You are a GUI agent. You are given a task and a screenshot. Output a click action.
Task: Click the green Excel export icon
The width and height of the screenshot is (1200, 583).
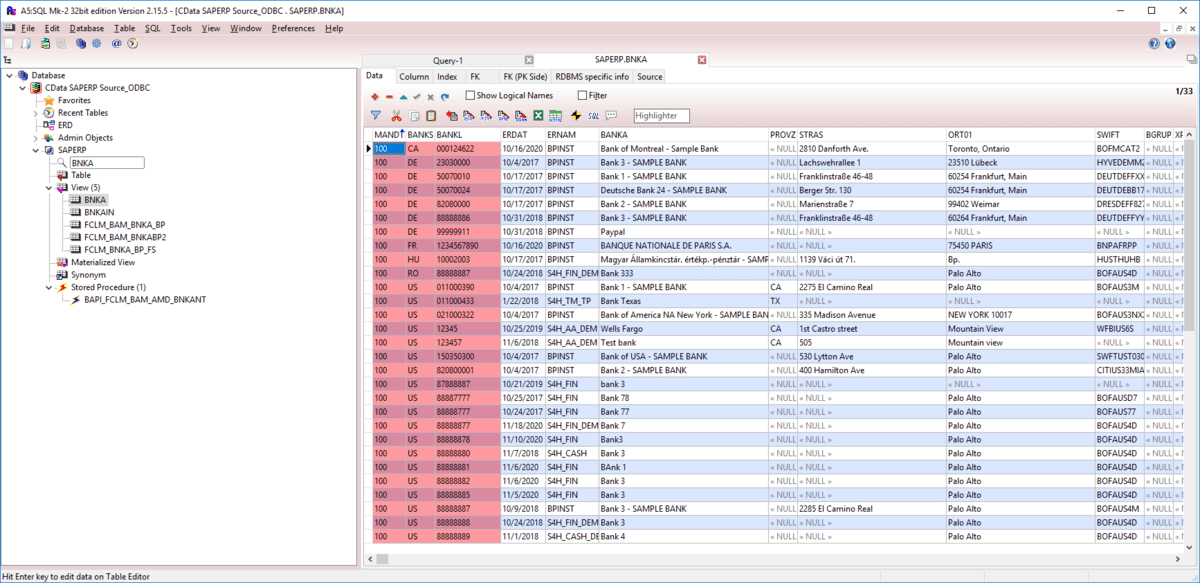pyautogui.click(x=537, y=116)
